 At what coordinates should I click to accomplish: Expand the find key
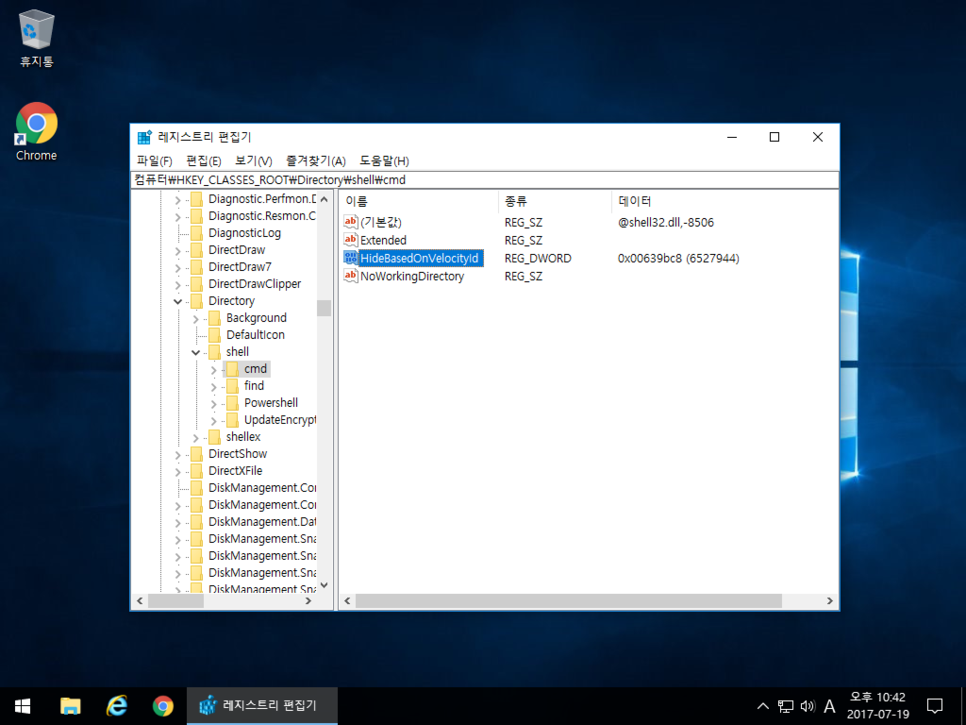click(x=213, y=387)
